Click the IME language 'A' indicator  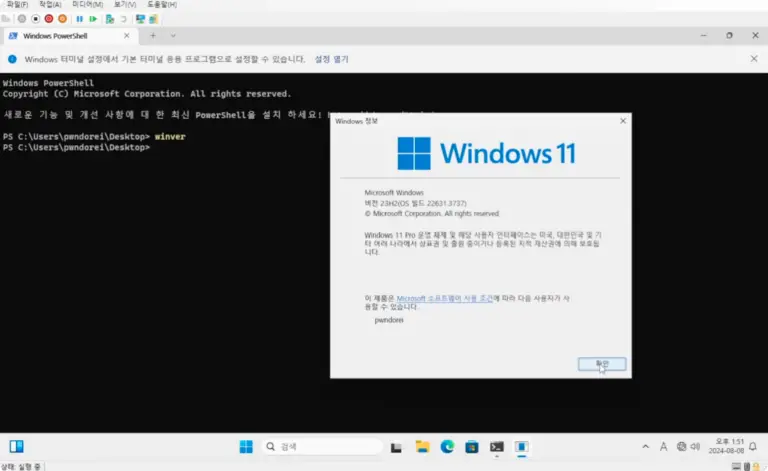[663, 447]
